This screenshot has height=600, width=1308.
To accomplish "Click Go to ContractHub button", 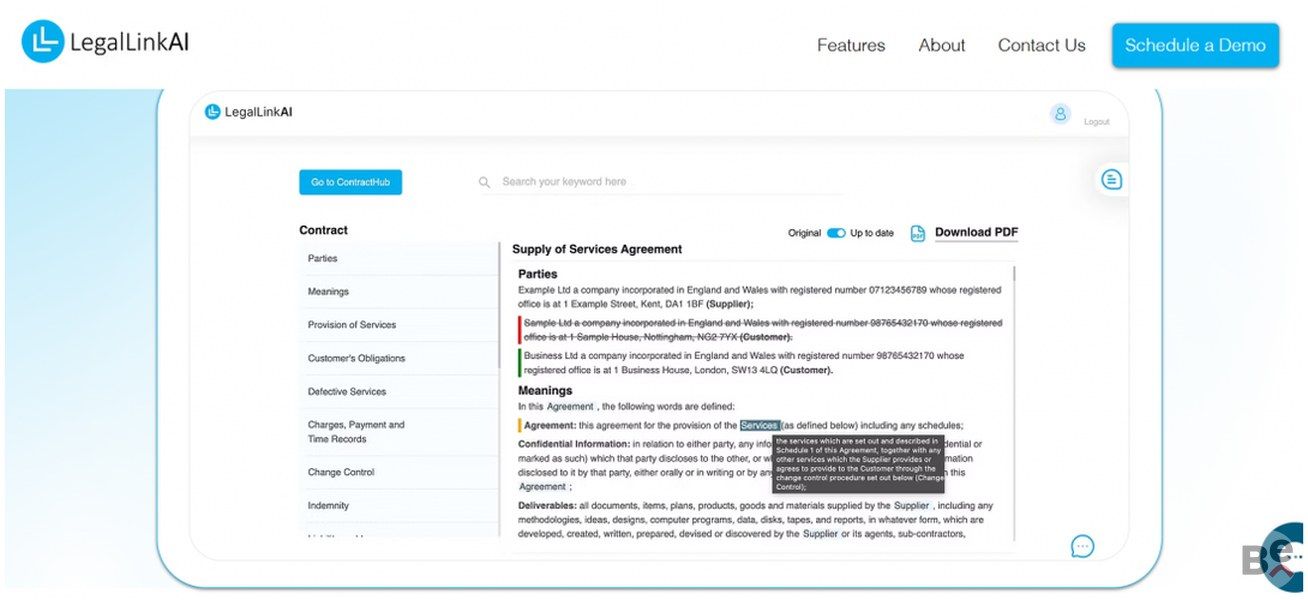I will click(x=350, y=182).
